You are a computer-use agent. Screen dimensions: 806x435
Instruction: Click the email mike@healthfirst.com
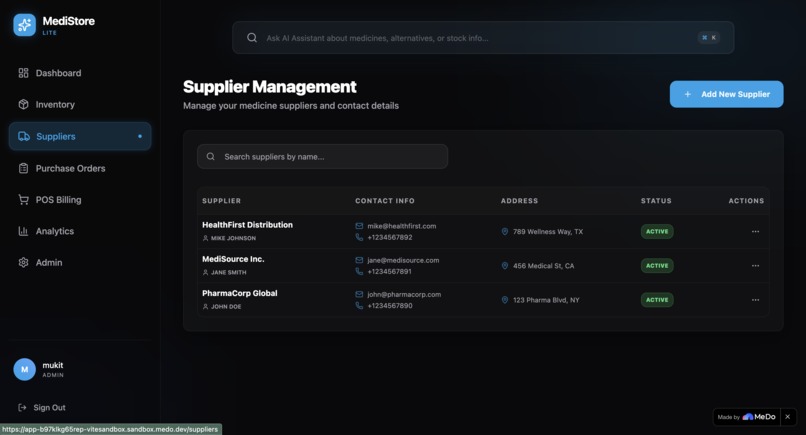[x=401, y=226]
